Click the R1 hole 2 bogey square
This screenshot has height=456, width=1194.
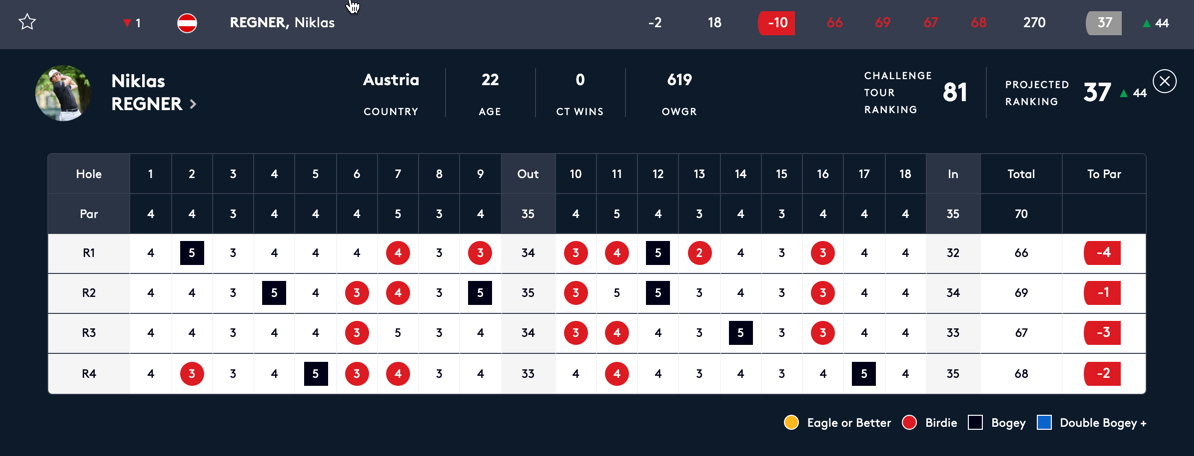click(192, 253)
